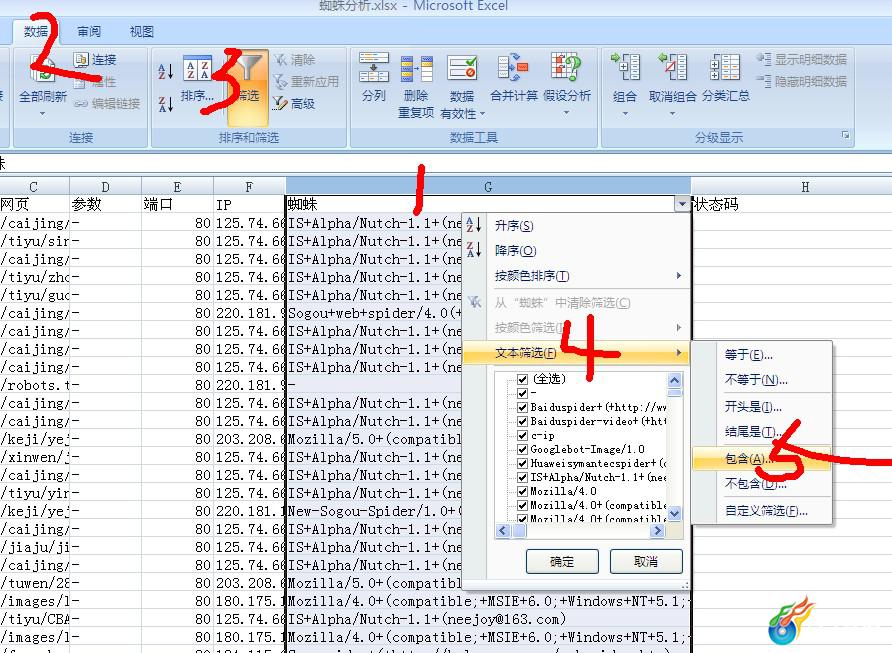The width and height of the screenshot is (892, 653).
Task: Switch to the 视图 tab
Action: pos(141,31)
